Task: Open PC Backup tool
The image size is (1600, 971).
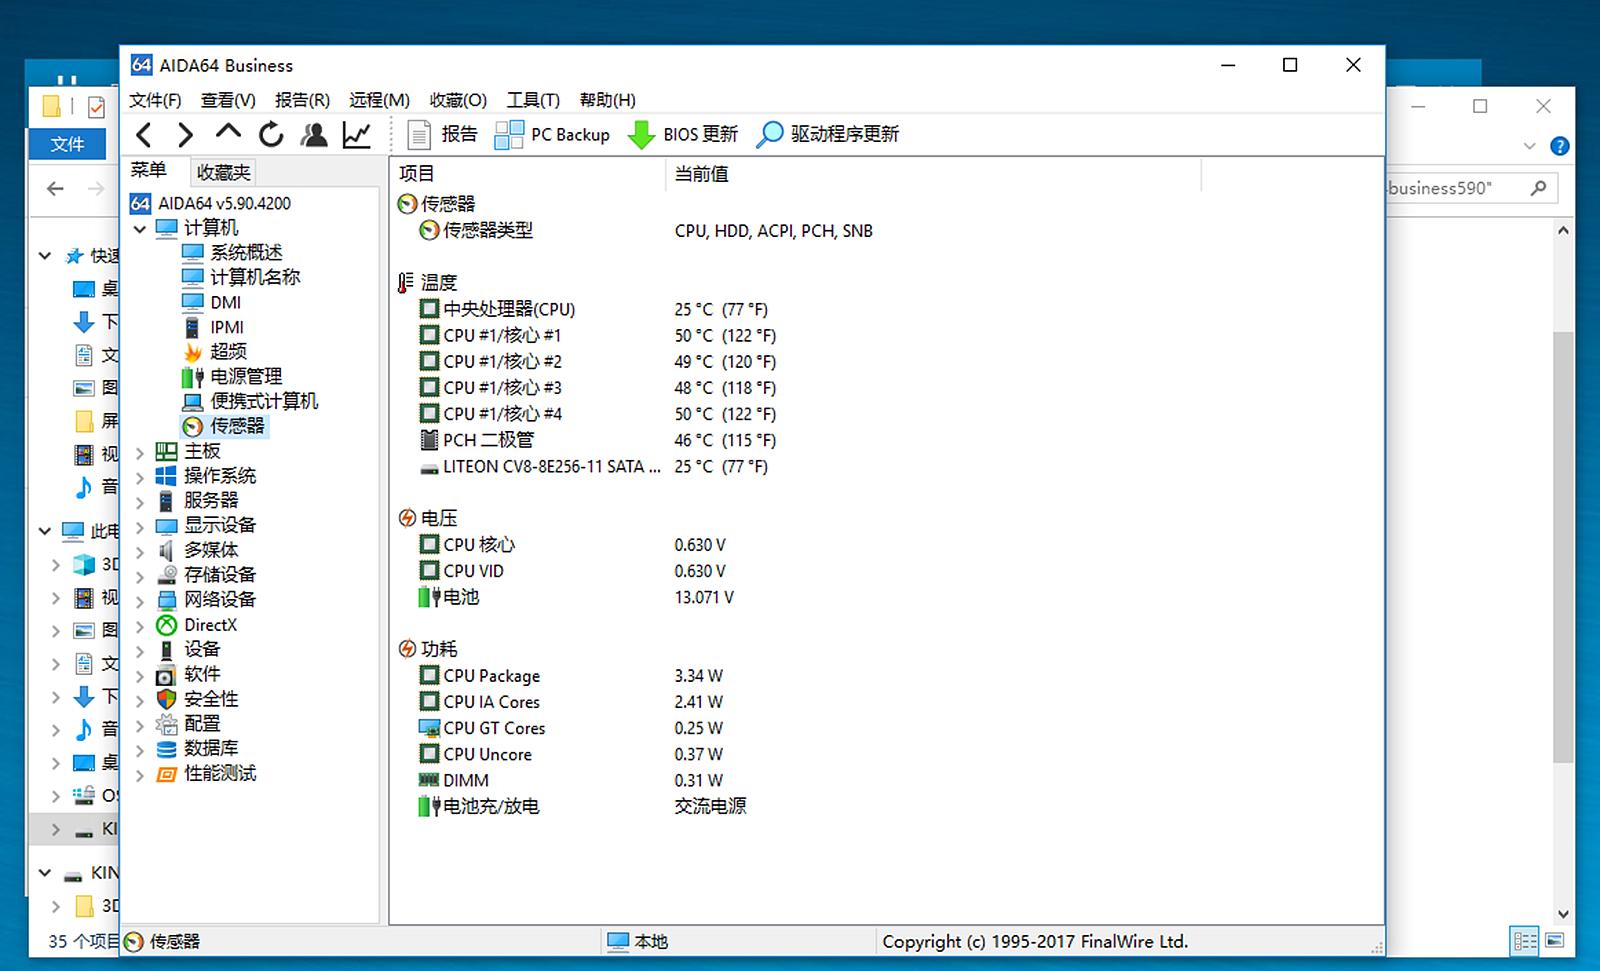Action: click(x=552, y=134)
